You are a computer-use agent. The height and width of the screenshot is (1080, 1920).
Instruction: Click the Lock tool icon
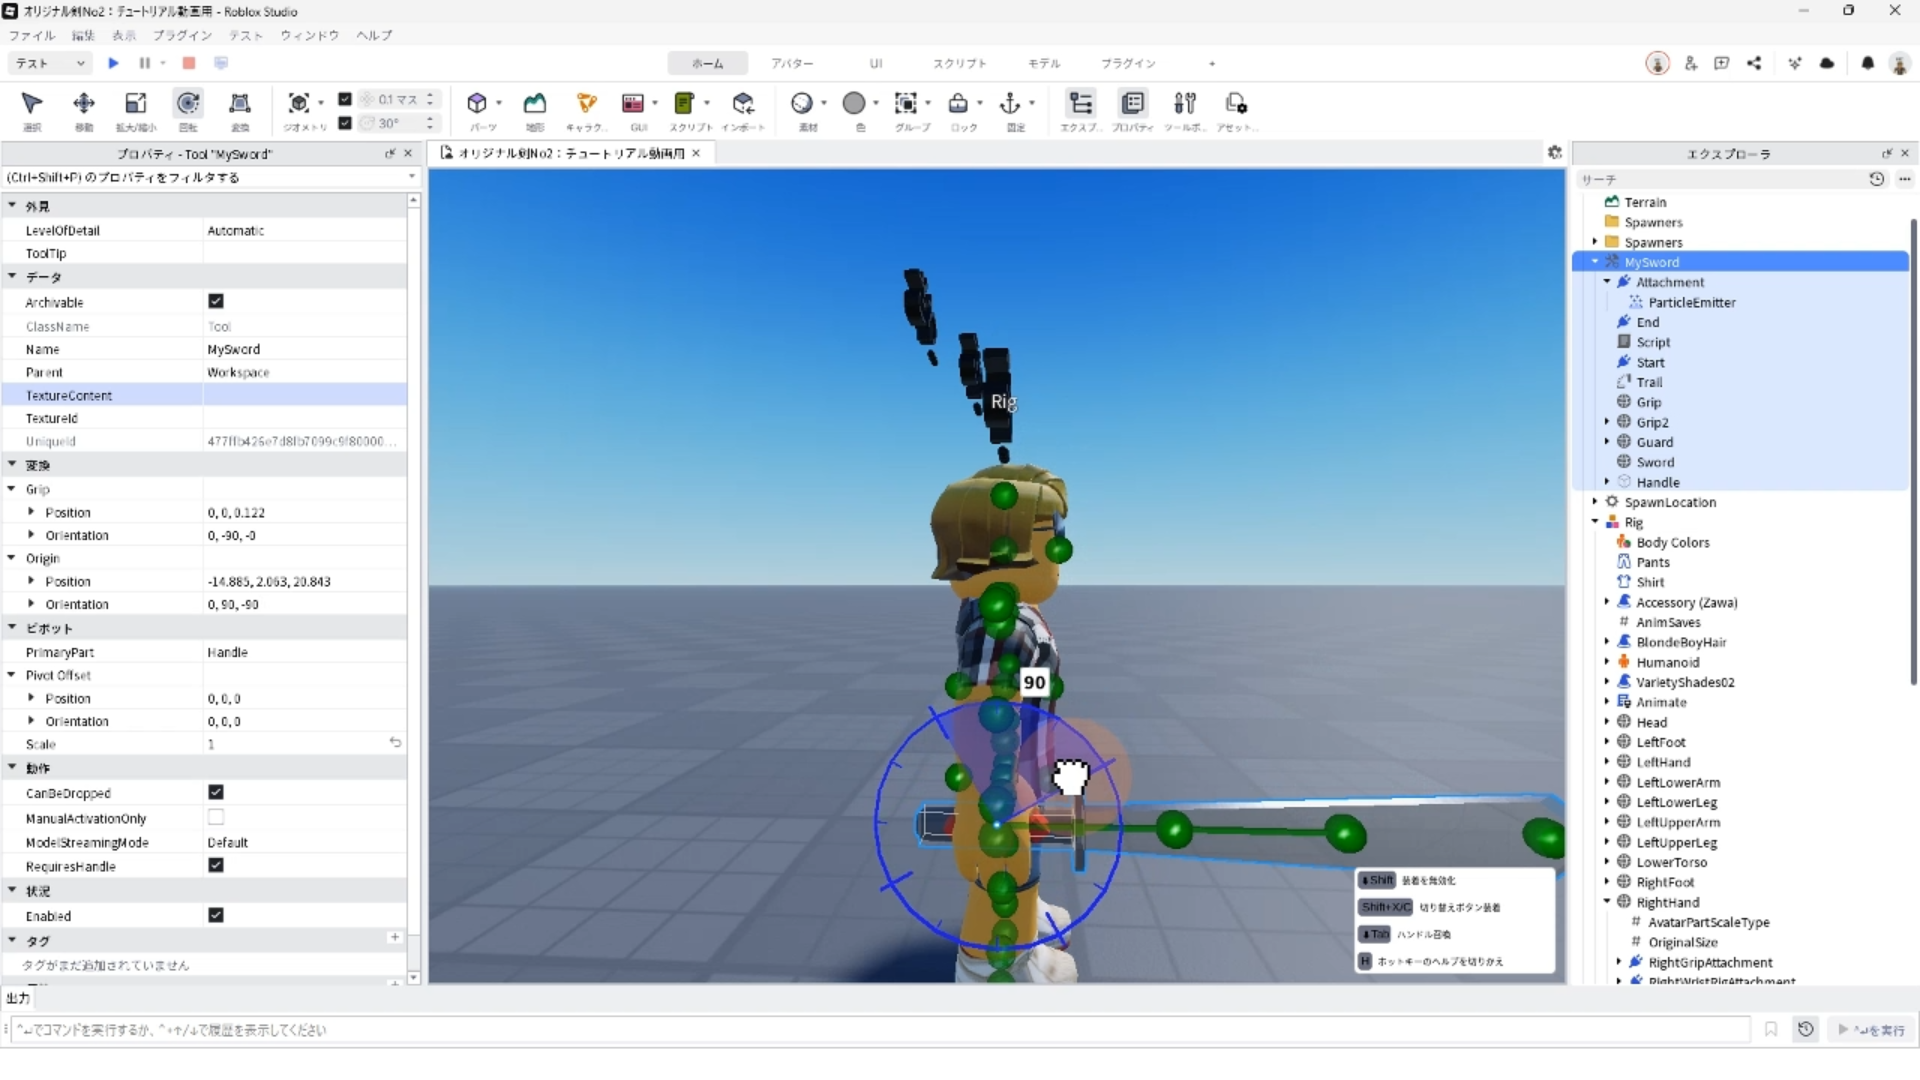[x=958, y=104]
